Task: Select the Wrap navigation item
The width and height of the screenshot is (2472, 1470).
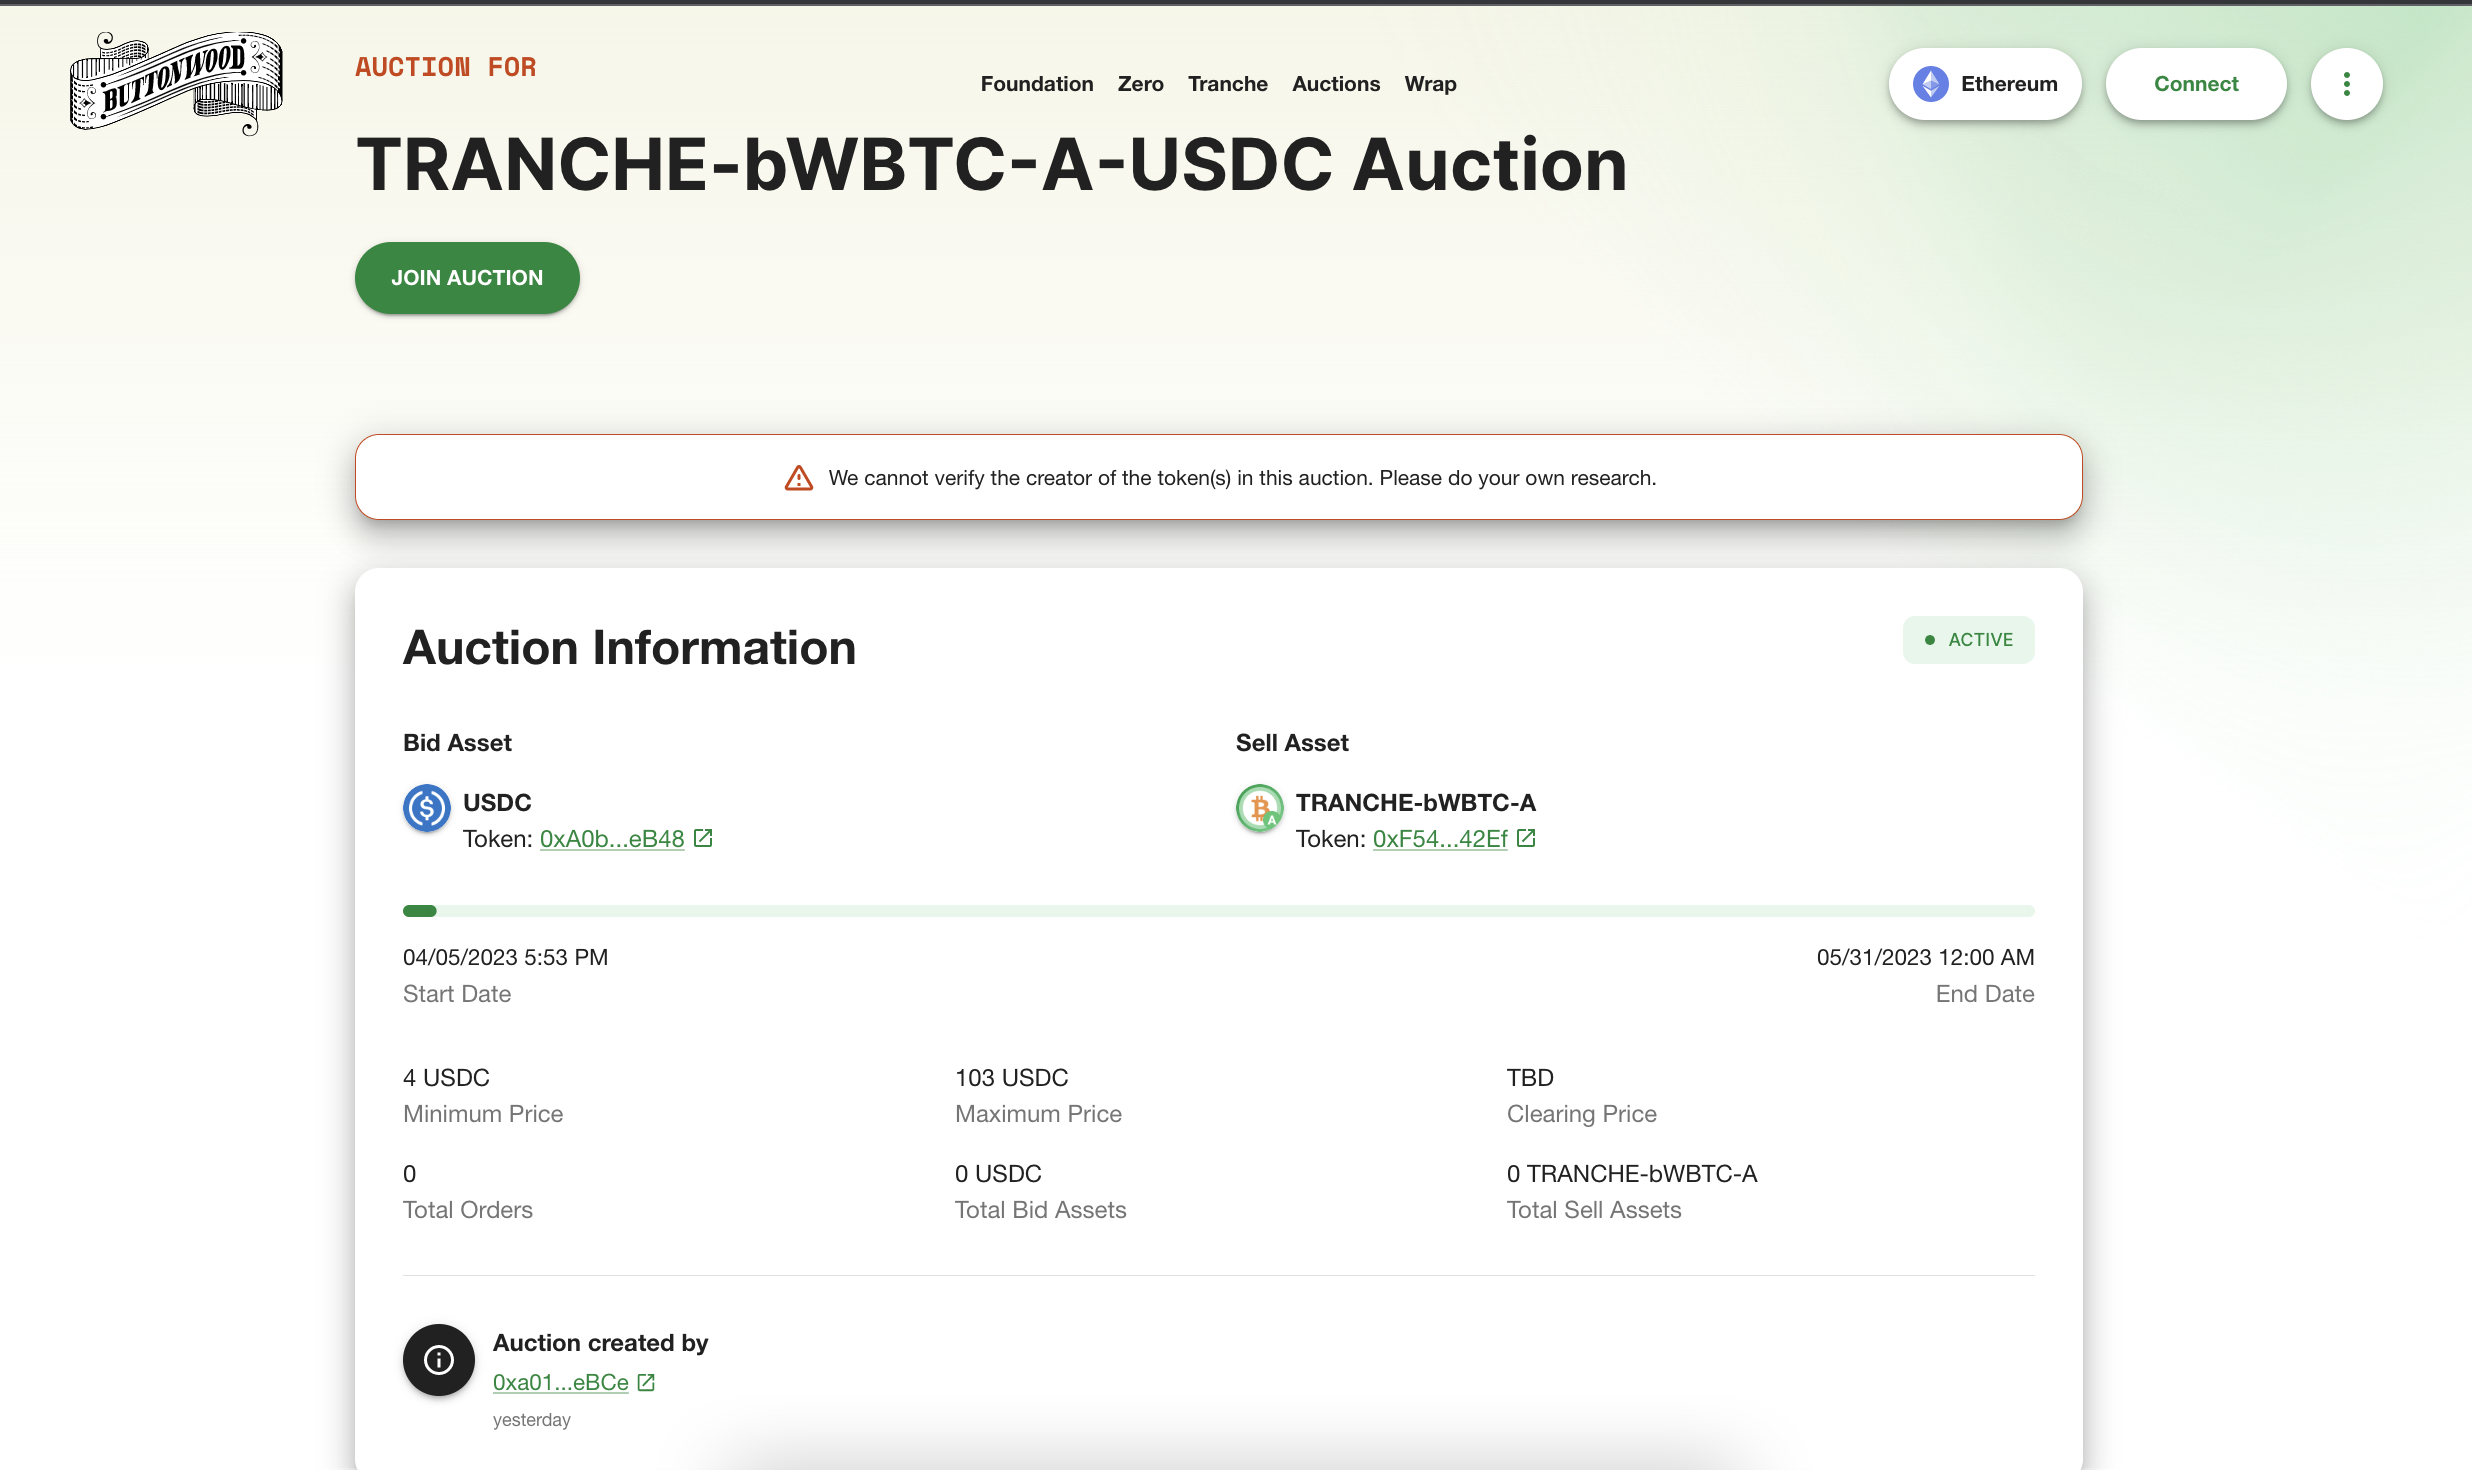Action: pos(1430,84)
